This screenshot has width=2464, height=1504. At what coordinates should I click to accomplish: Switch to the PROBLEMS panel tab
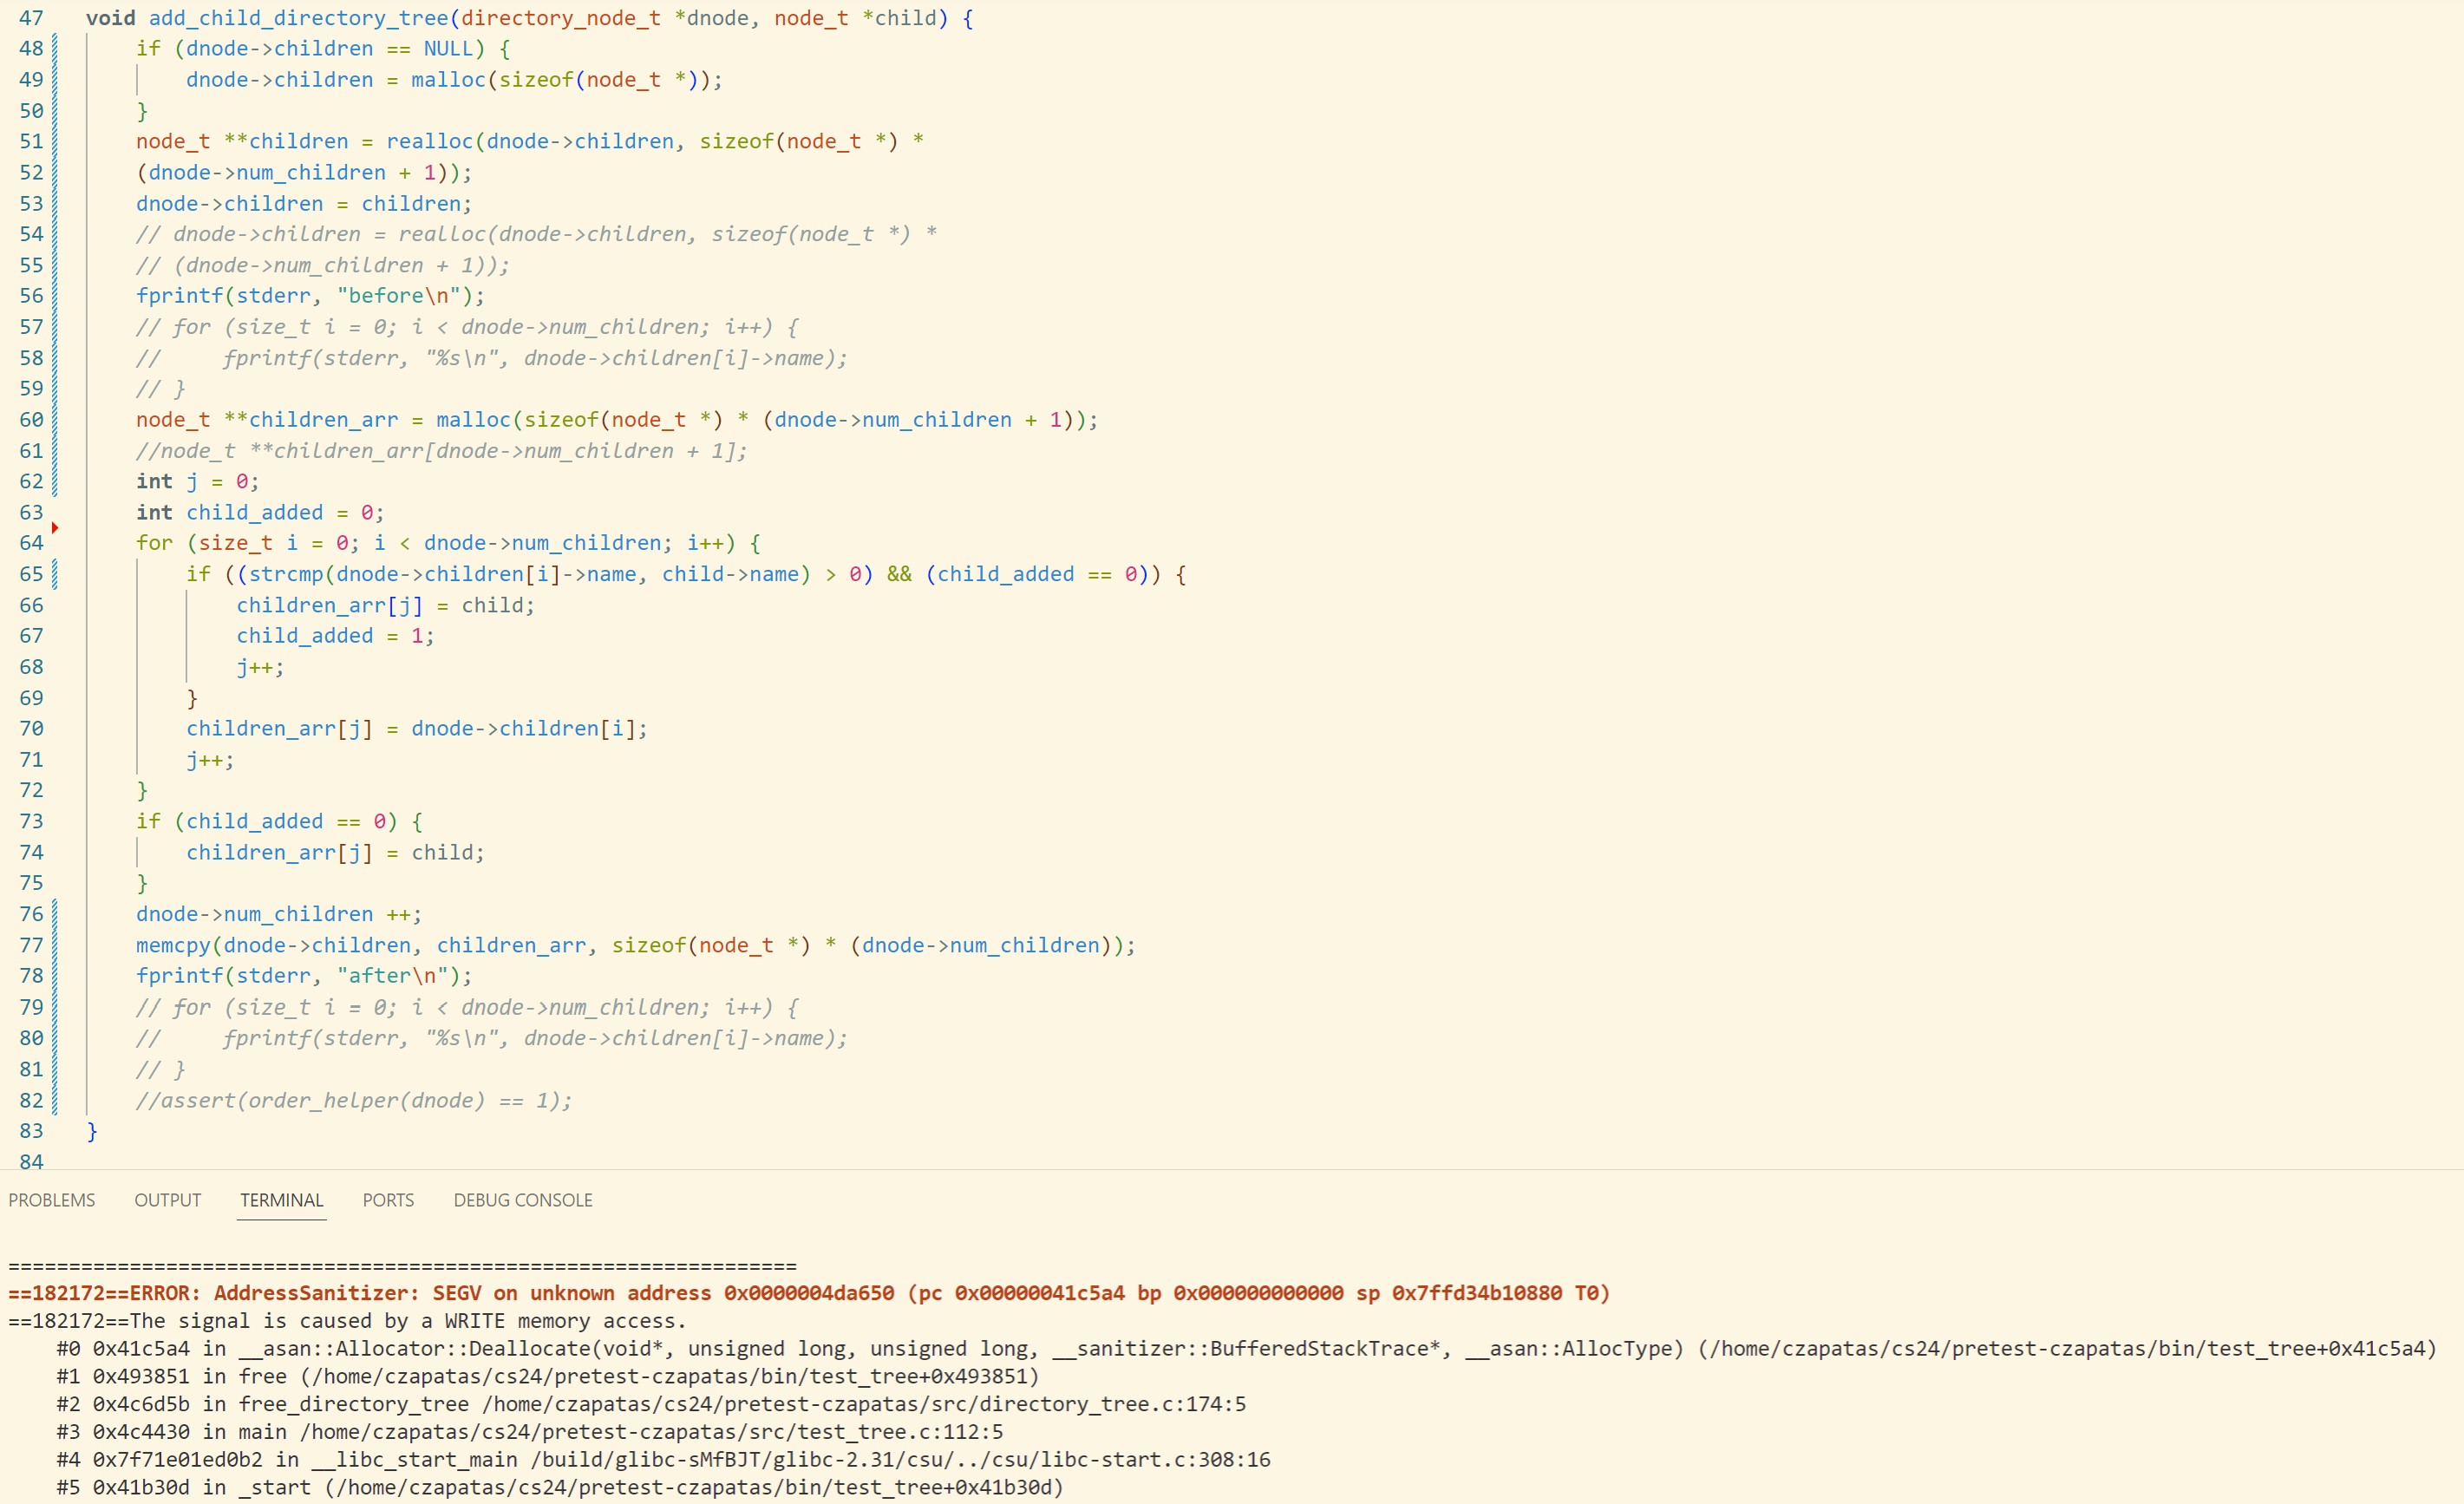52,1200
